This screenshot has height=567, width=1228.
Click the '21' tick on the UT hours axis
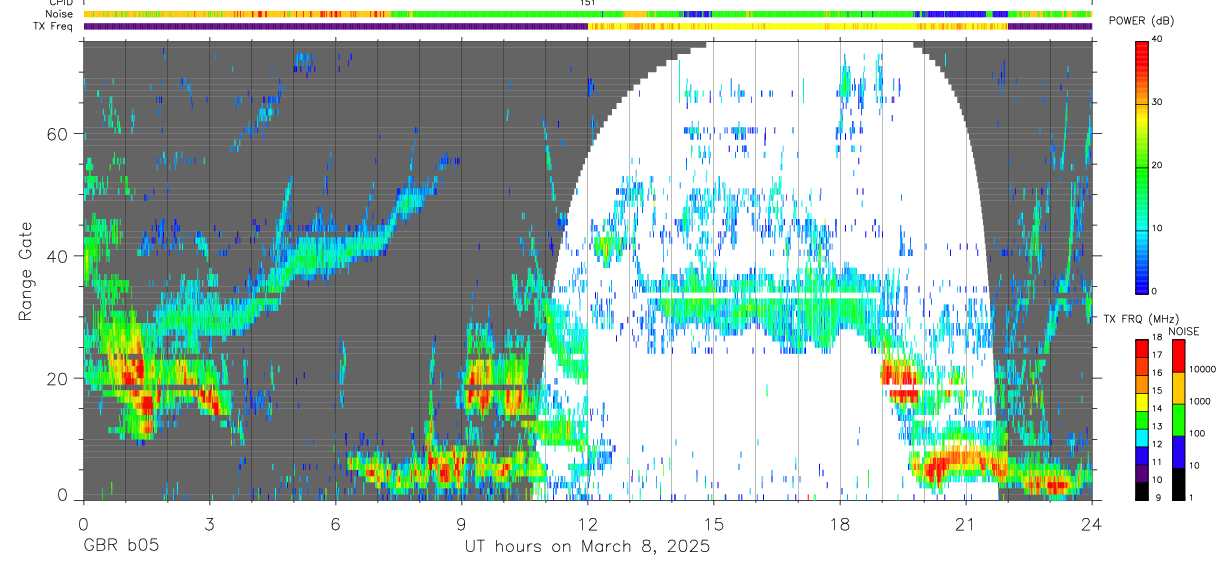[966, 524]
